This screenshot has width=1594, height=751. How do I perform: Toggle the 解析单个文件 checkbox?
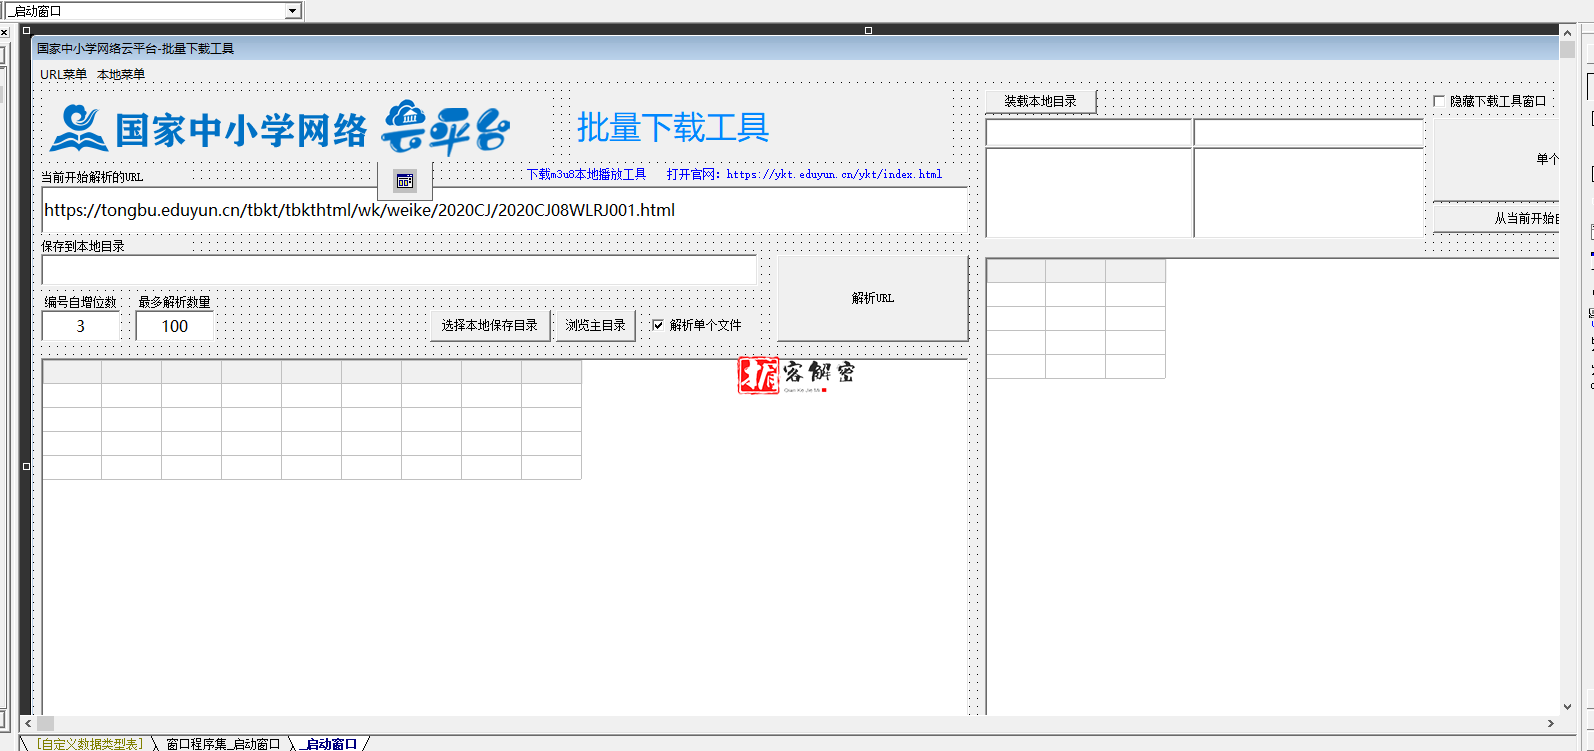pyautogui.click(x=658, y=325)
